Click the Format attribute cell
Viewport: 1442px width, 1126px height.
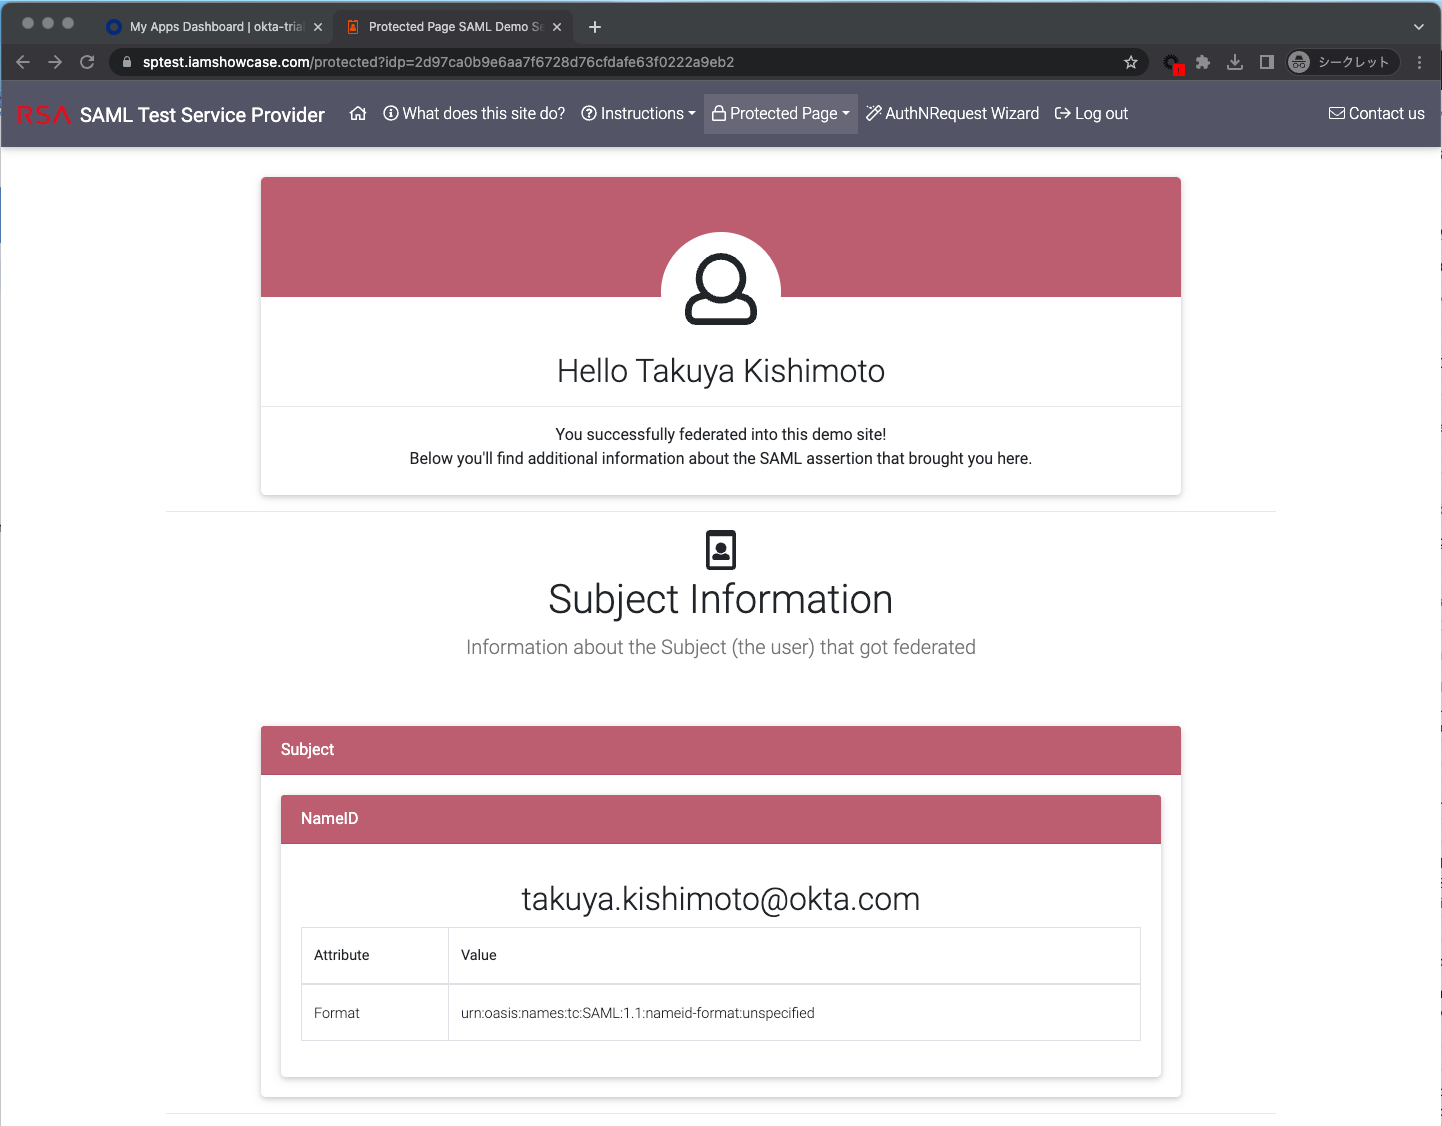[x=375, y=1013]
